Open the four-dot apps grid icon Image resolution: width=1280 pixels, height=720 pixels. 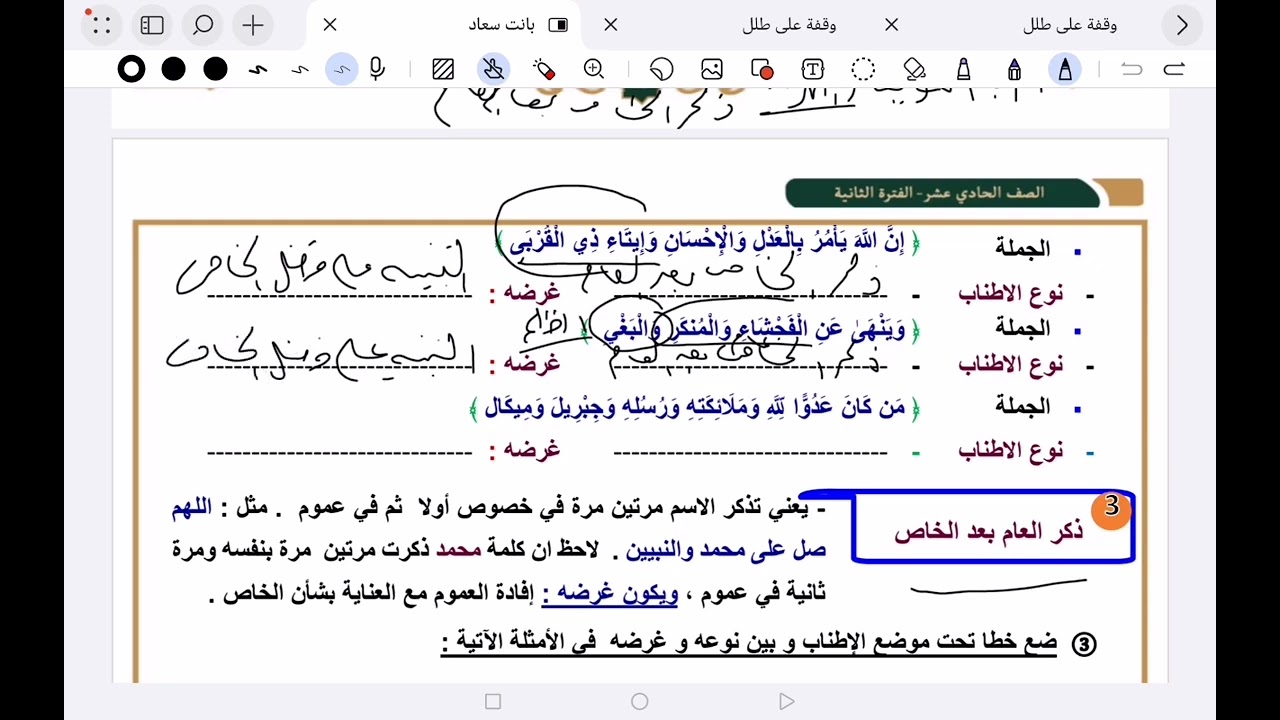(101, 25)
